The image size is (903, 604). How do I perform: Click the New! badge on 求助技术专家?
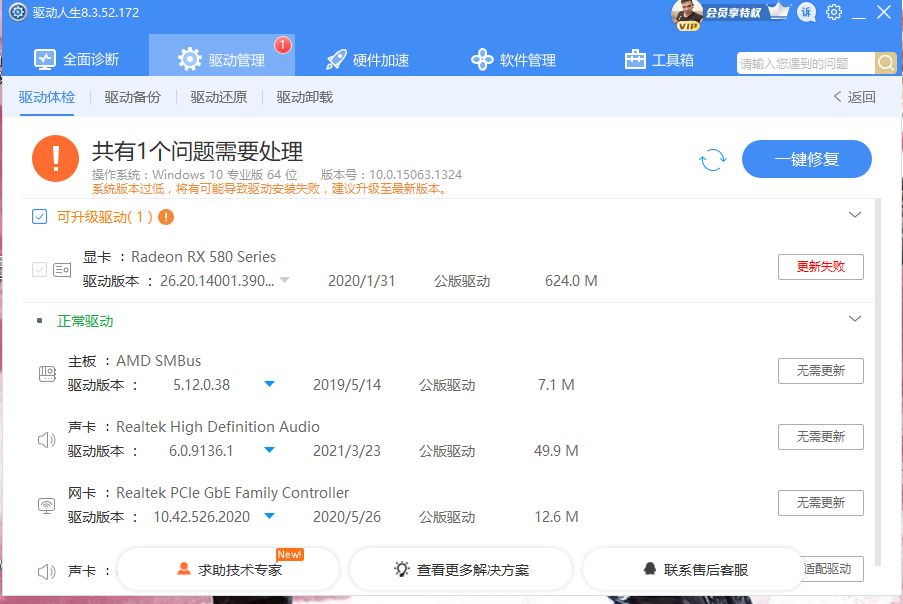point(290,554)
